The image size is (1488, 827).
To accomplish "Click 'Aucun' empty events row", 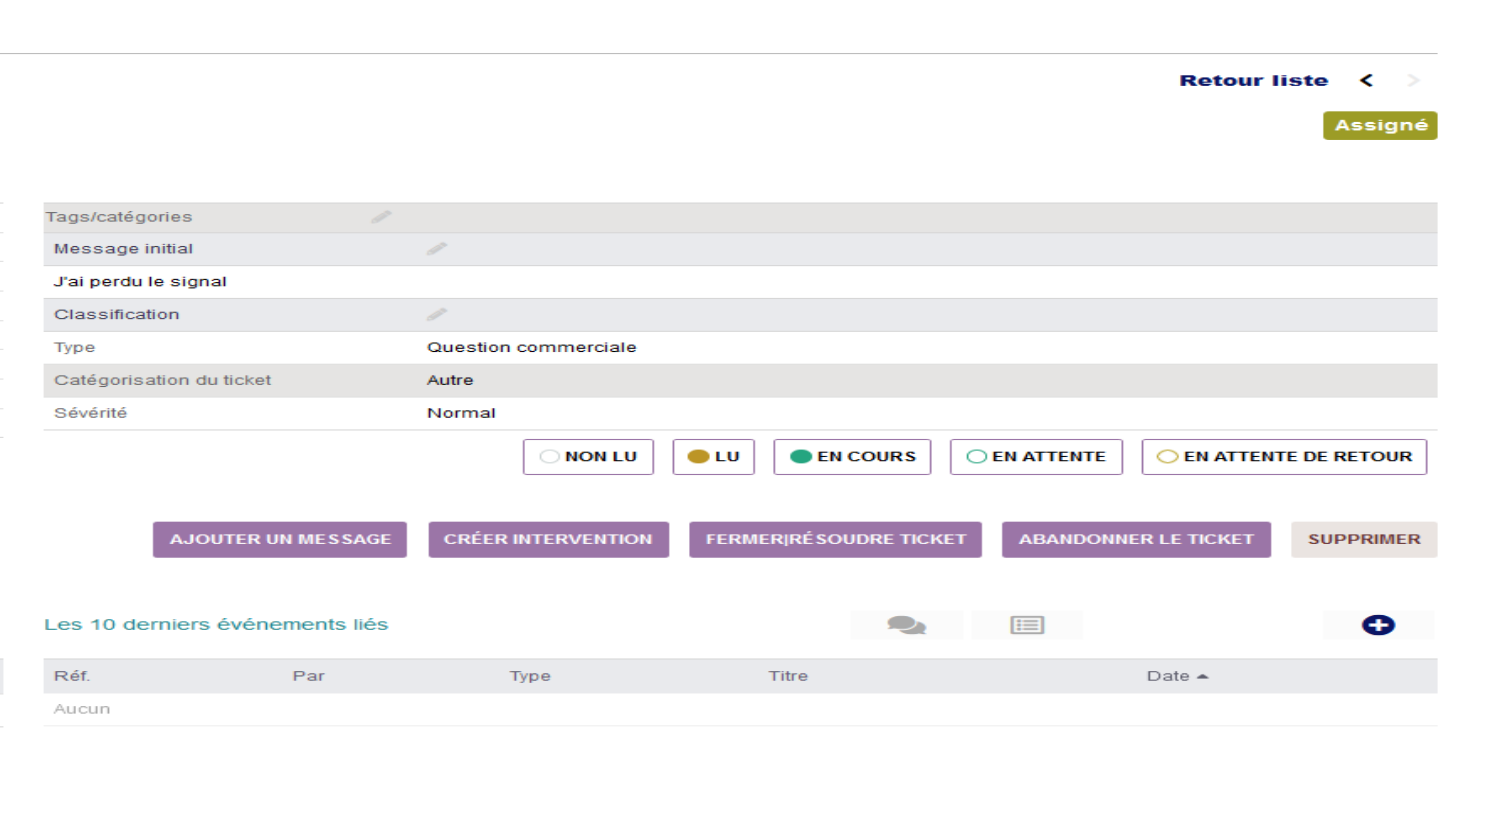I will tap(82, 709).
